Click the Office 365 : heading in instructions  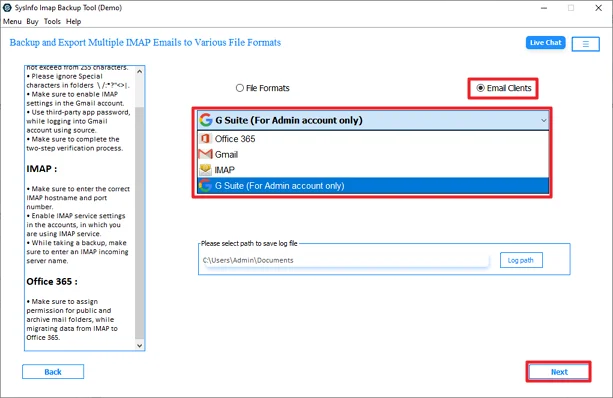(x=52, y=281)
